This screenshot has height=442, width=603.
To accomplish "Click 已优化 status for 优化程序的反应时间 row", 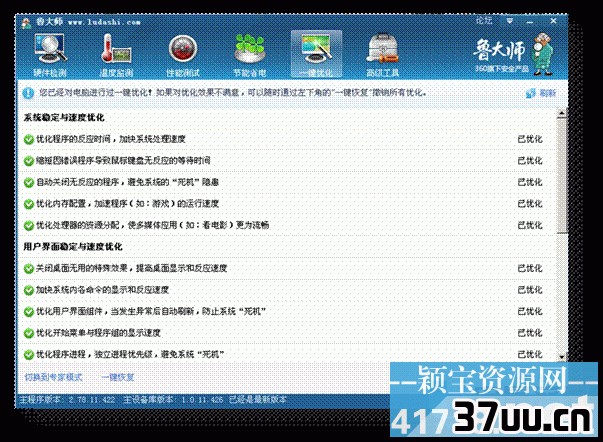I will (x=530, y=139).
